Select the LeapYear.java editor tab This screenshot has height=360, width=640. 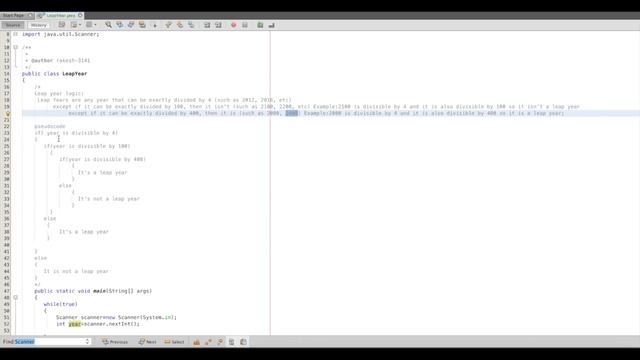coord(60,16)
